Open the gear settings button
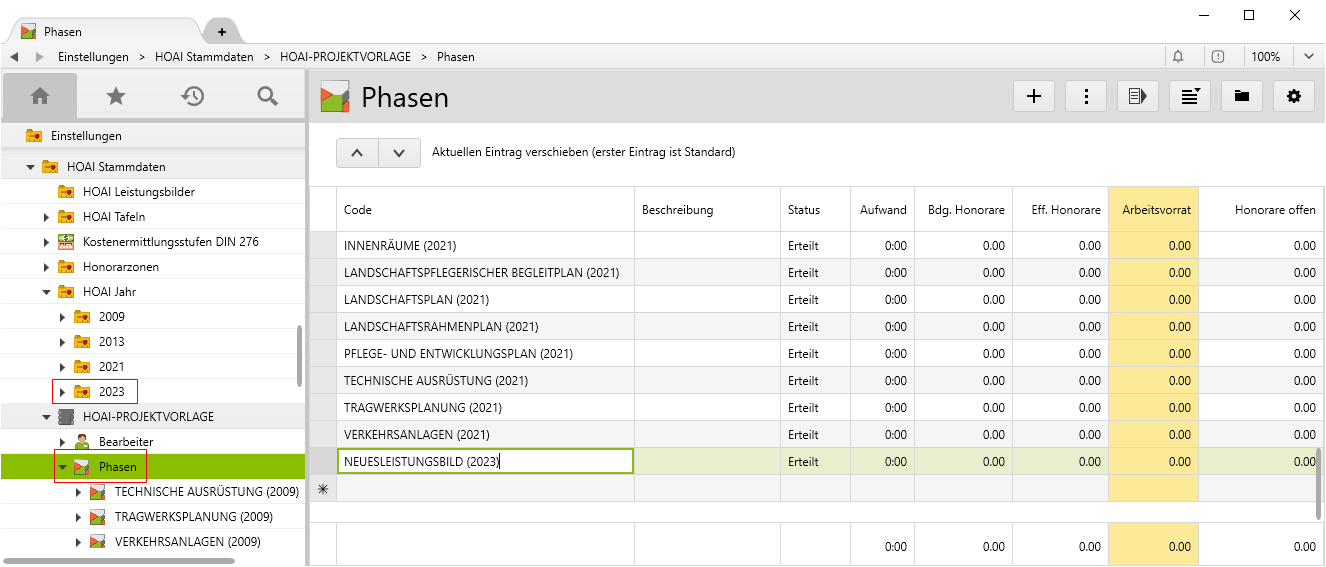The height and width of the screenshot is (567, 1326). pyautogui.click(x=1294, y=96)
